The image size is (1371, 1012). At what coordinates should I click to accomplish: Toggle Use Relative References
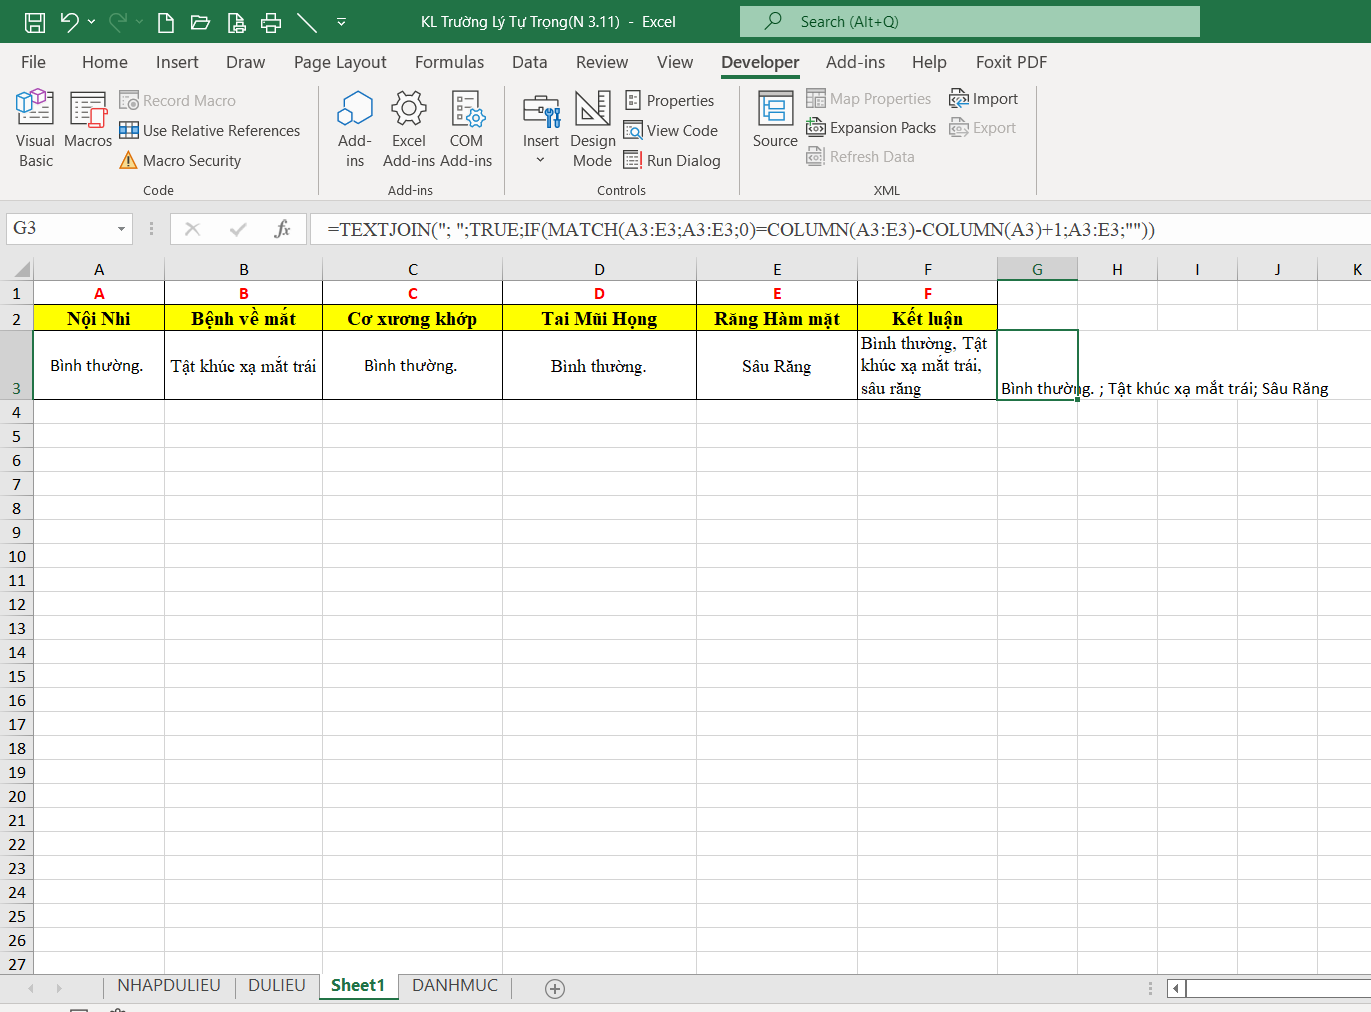pos(209,131)
